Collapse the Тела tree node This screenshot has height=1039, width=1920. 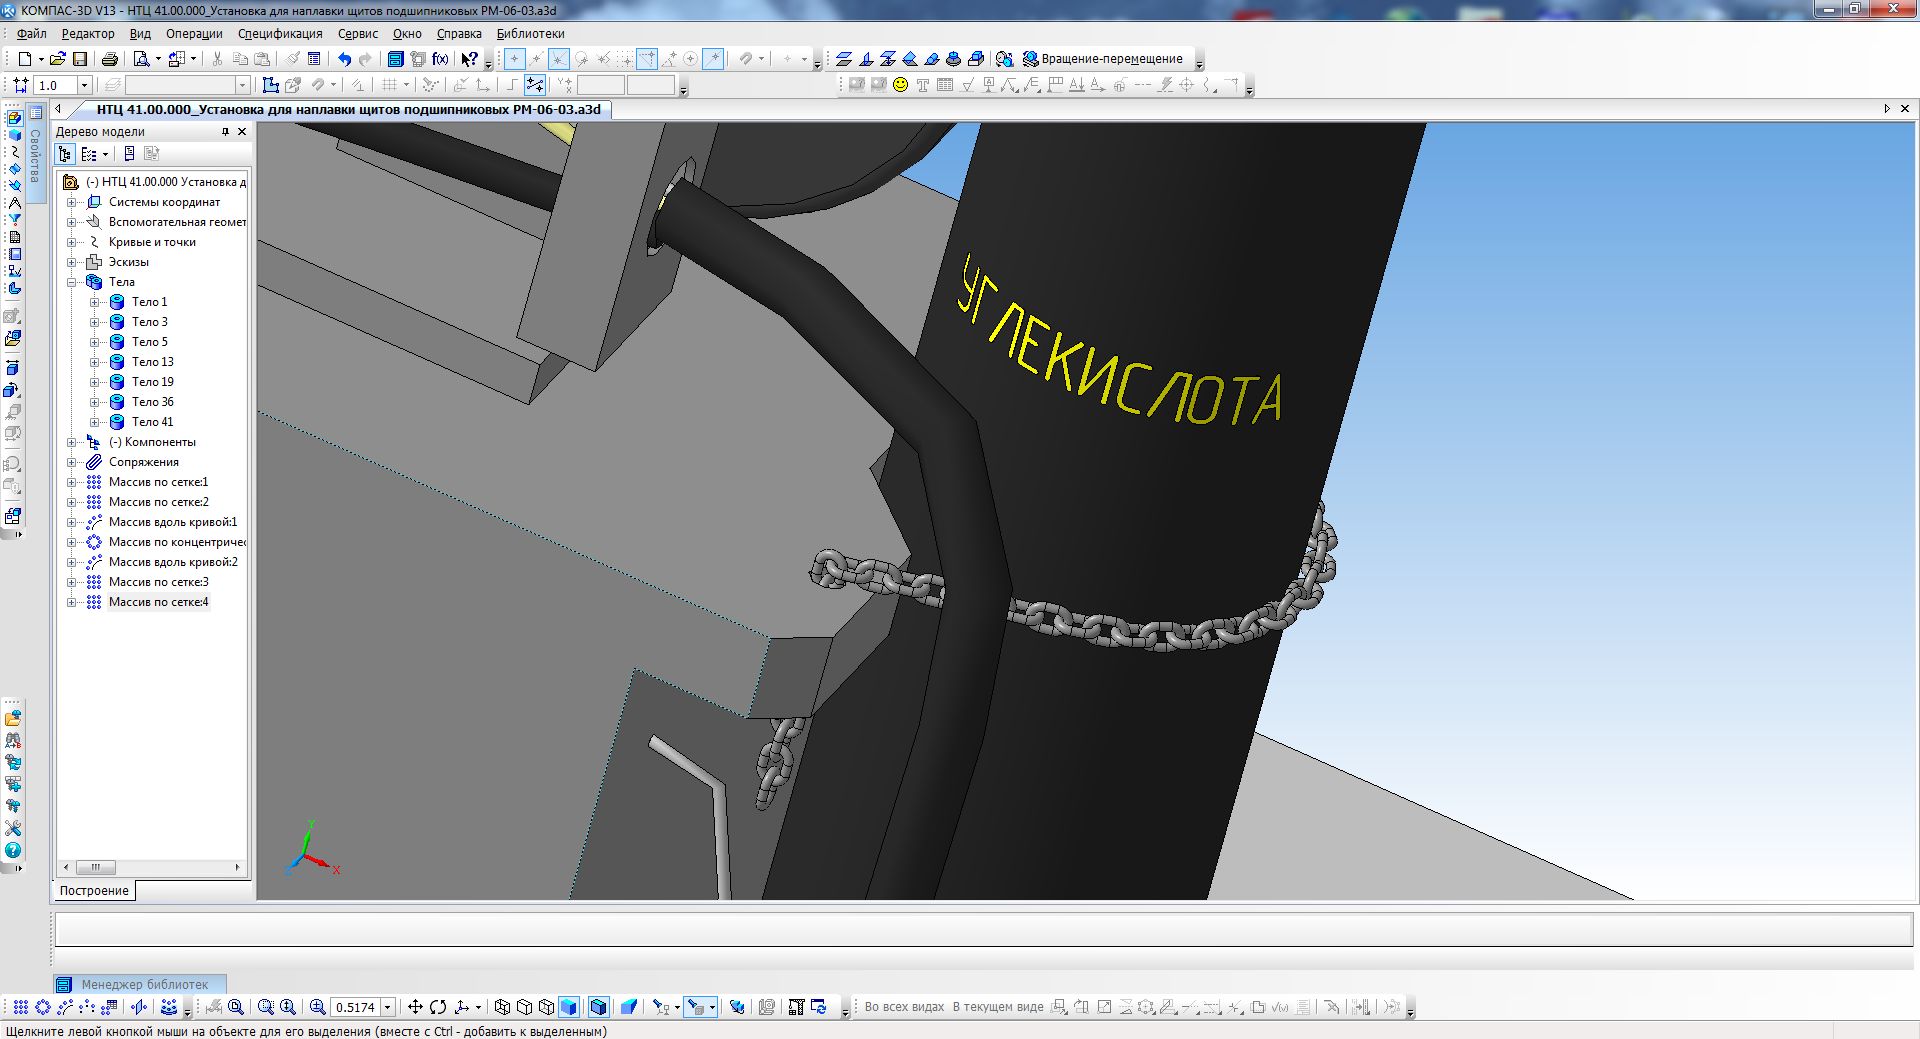click(x=72, y=282)
